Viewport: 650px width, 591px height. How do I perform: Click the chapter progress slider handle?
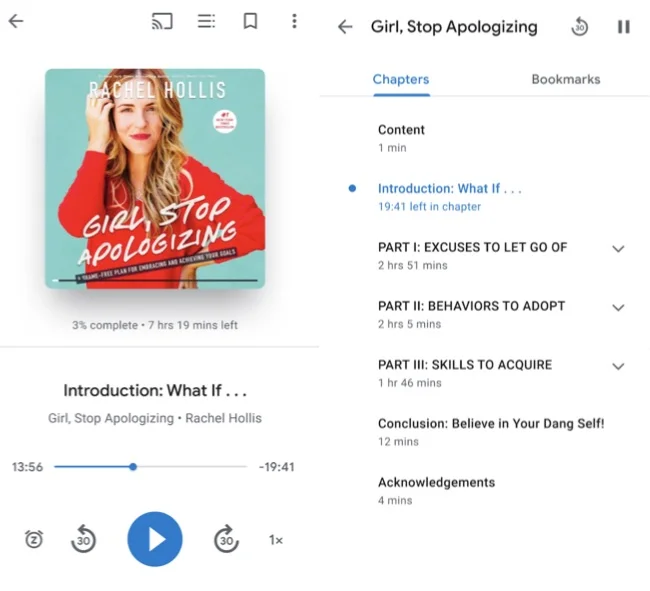(133, 467)
